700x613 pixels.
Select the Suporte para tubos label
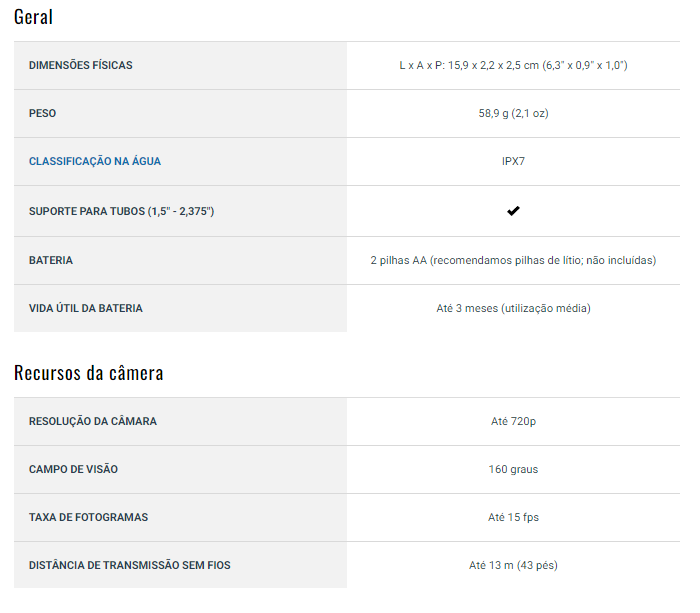[121, 211]
